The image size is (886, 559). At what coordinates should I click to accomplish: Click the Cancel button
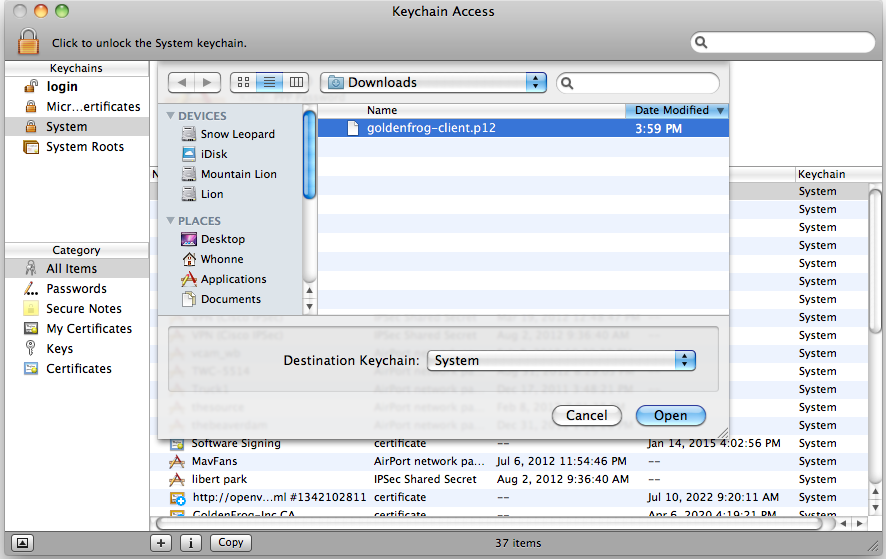(x=587, y=415)
